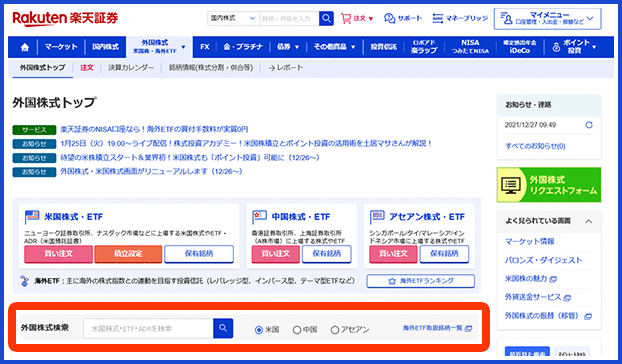The width and height of the screenshot is (622, 364).
Task: Click the external-link icon beside 海外ETF取扱銘柄一覧
Action: coord(468,328)
